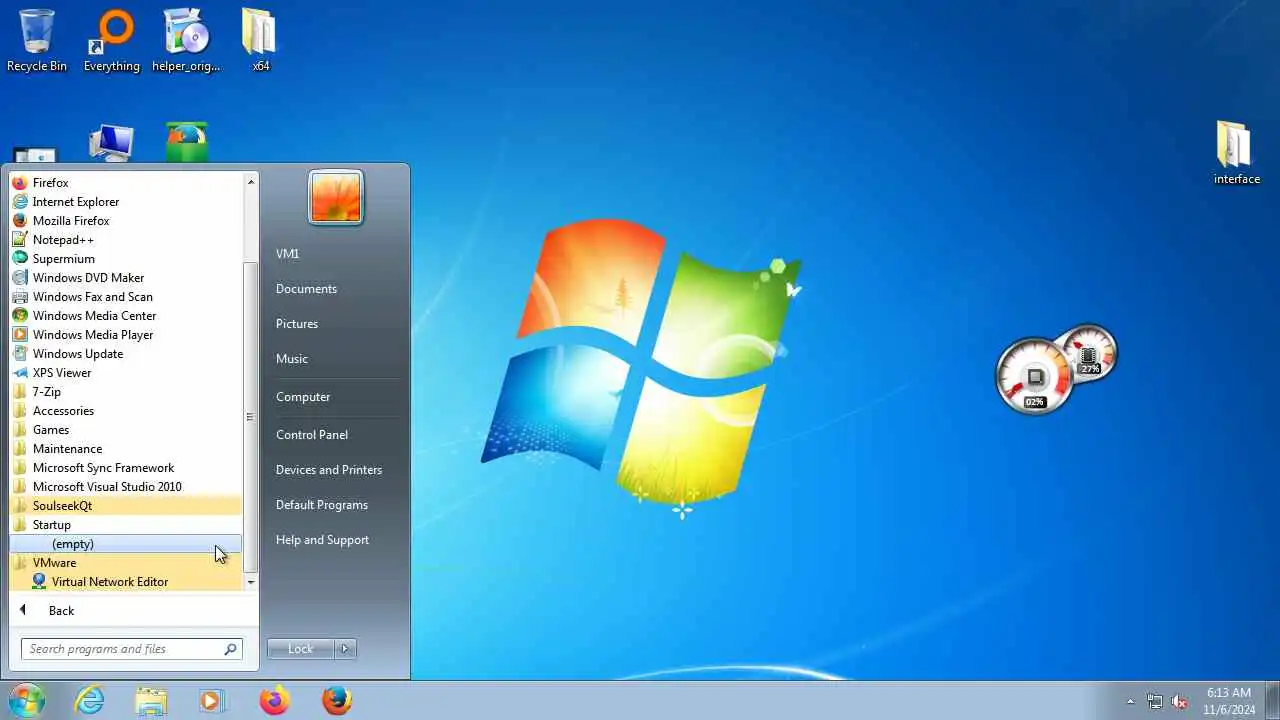Open Default Programs from Start menu

[x=322, y=505]
